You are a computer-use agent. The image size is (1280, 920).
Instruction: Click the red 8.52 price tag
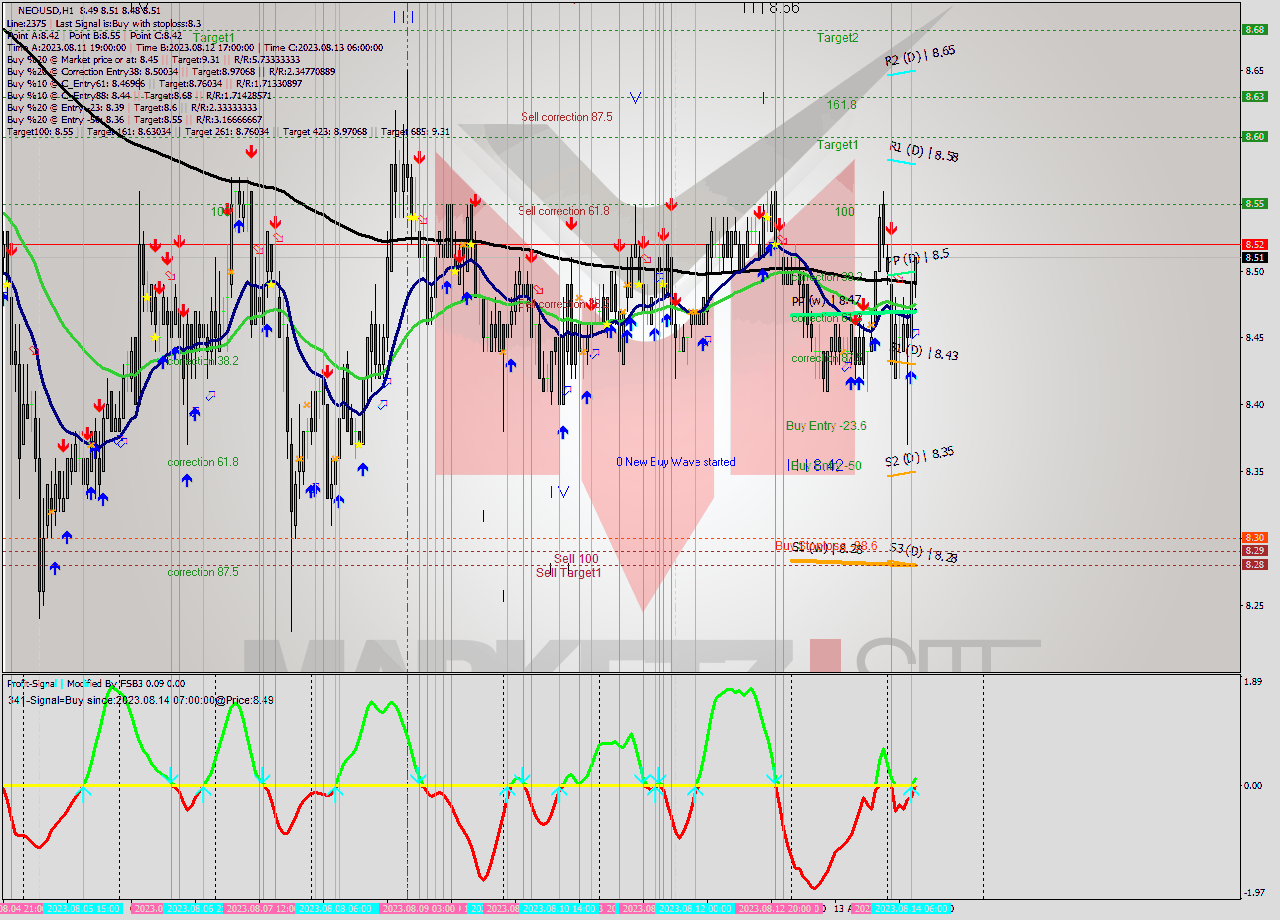coord(1254,244)
